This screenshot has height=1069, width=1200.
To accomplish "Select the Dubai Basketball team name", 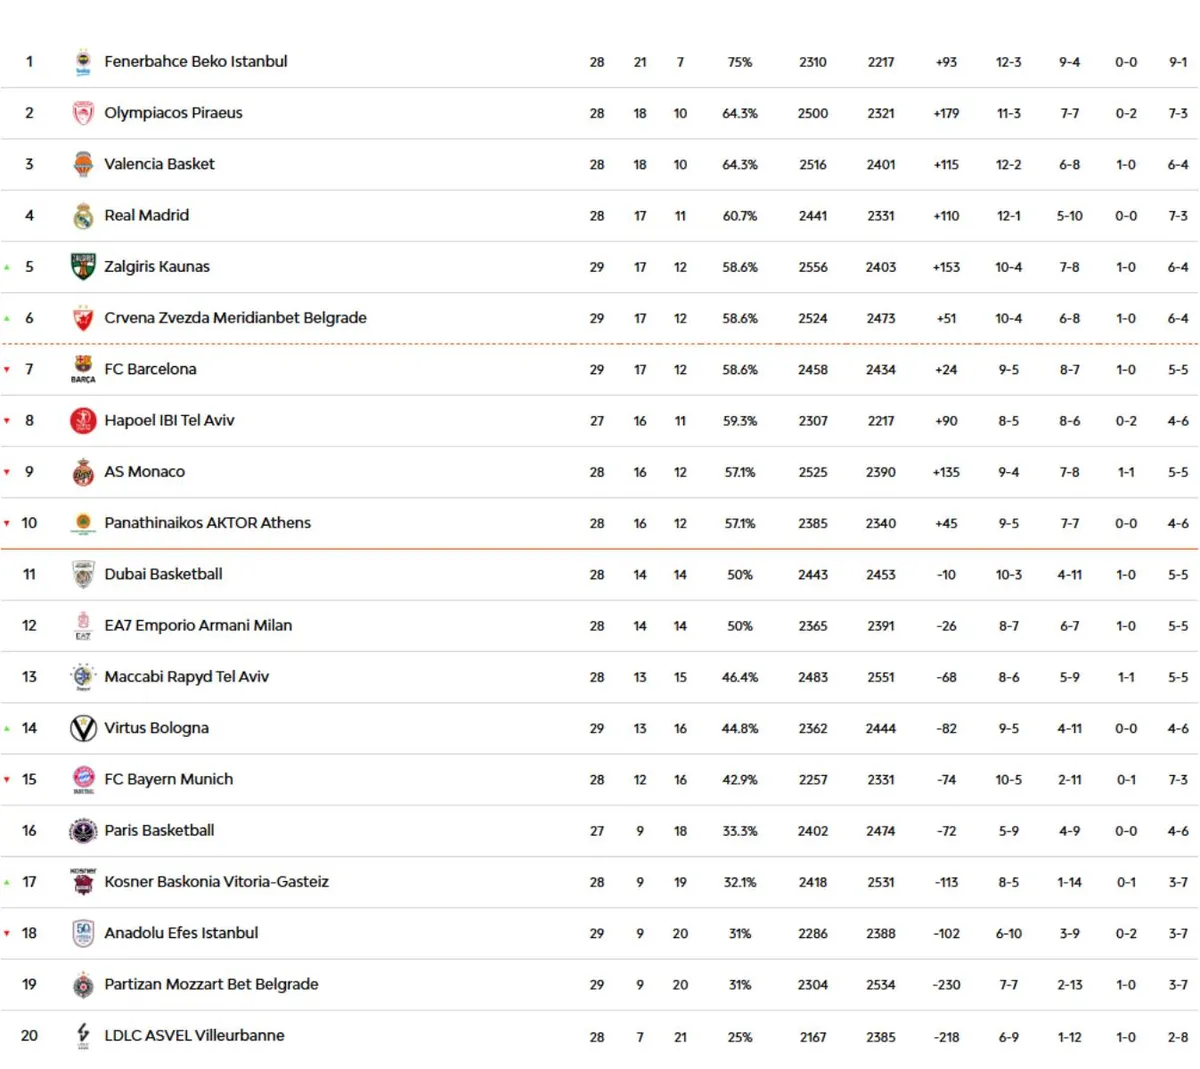I will click(x=163, y=574).
